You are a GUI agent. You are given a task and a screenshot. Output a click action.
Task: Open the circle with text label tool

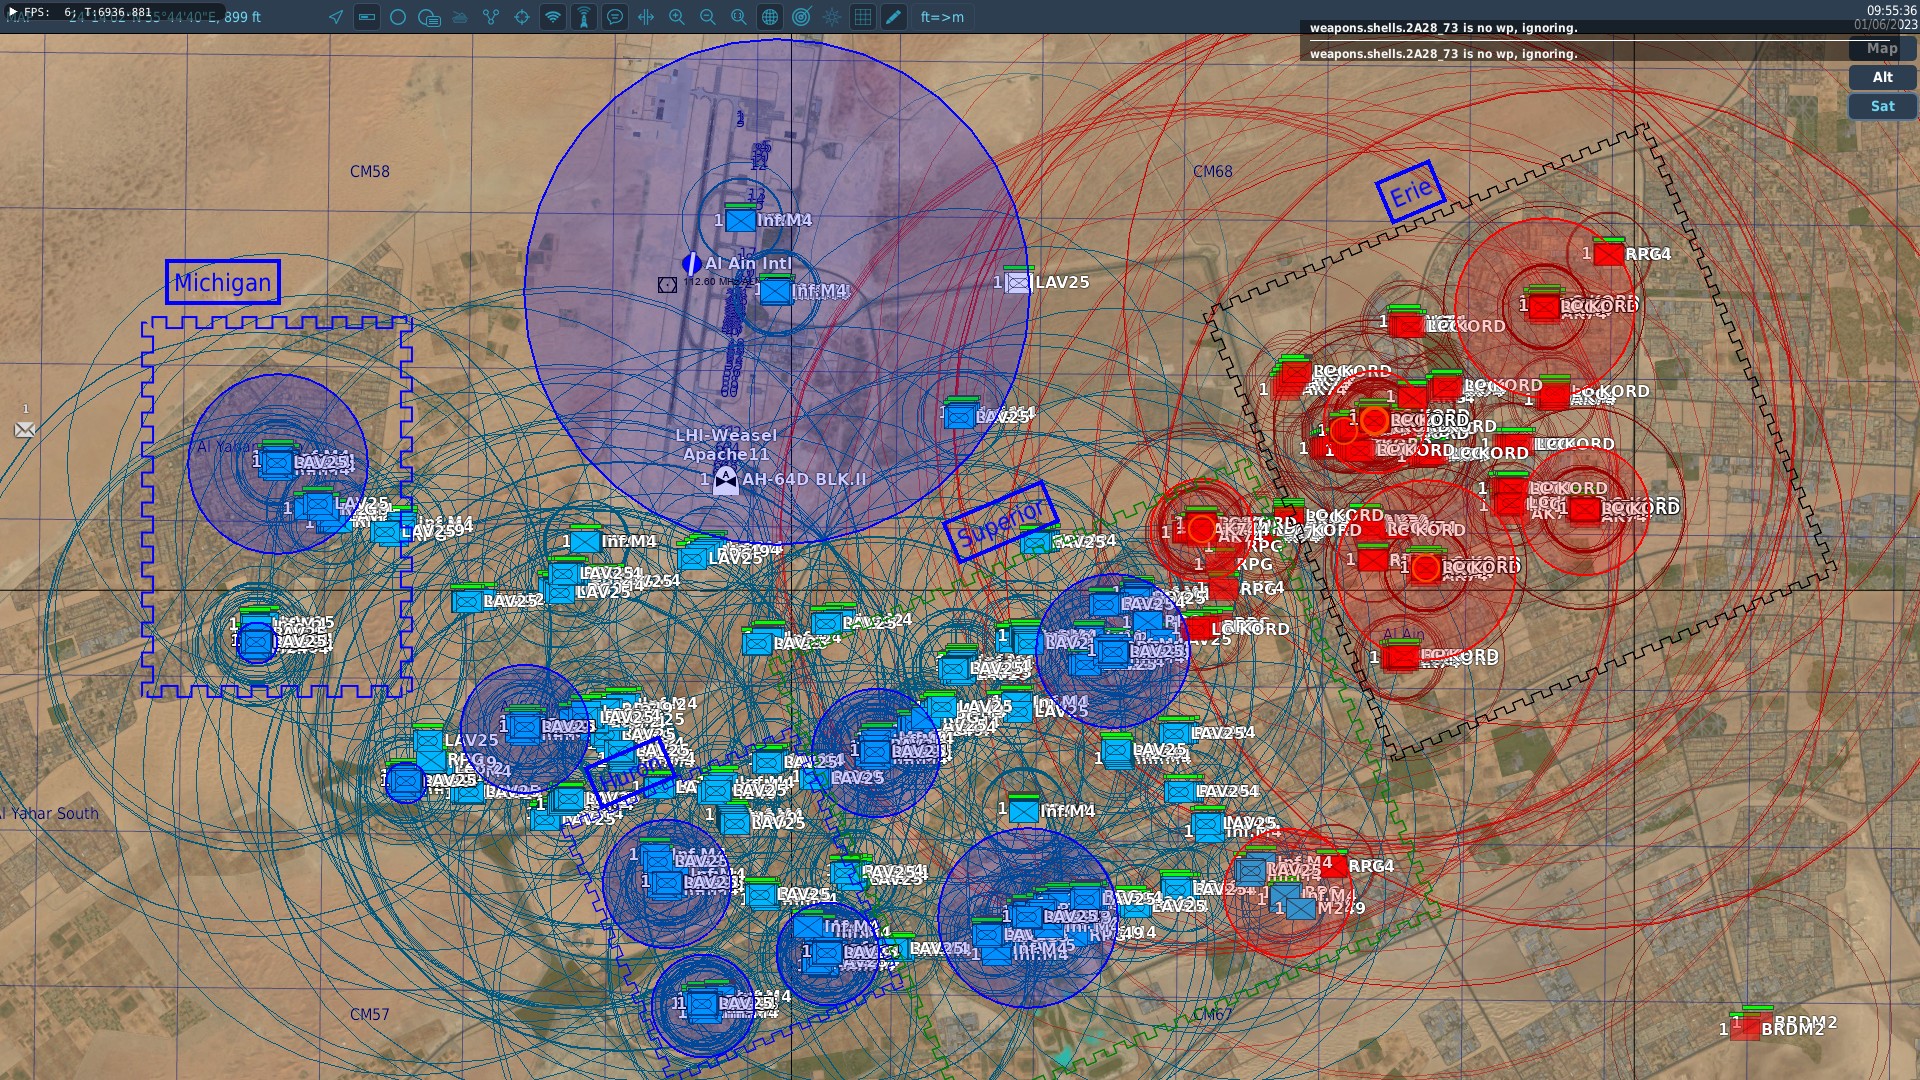[x=429, y=17]
